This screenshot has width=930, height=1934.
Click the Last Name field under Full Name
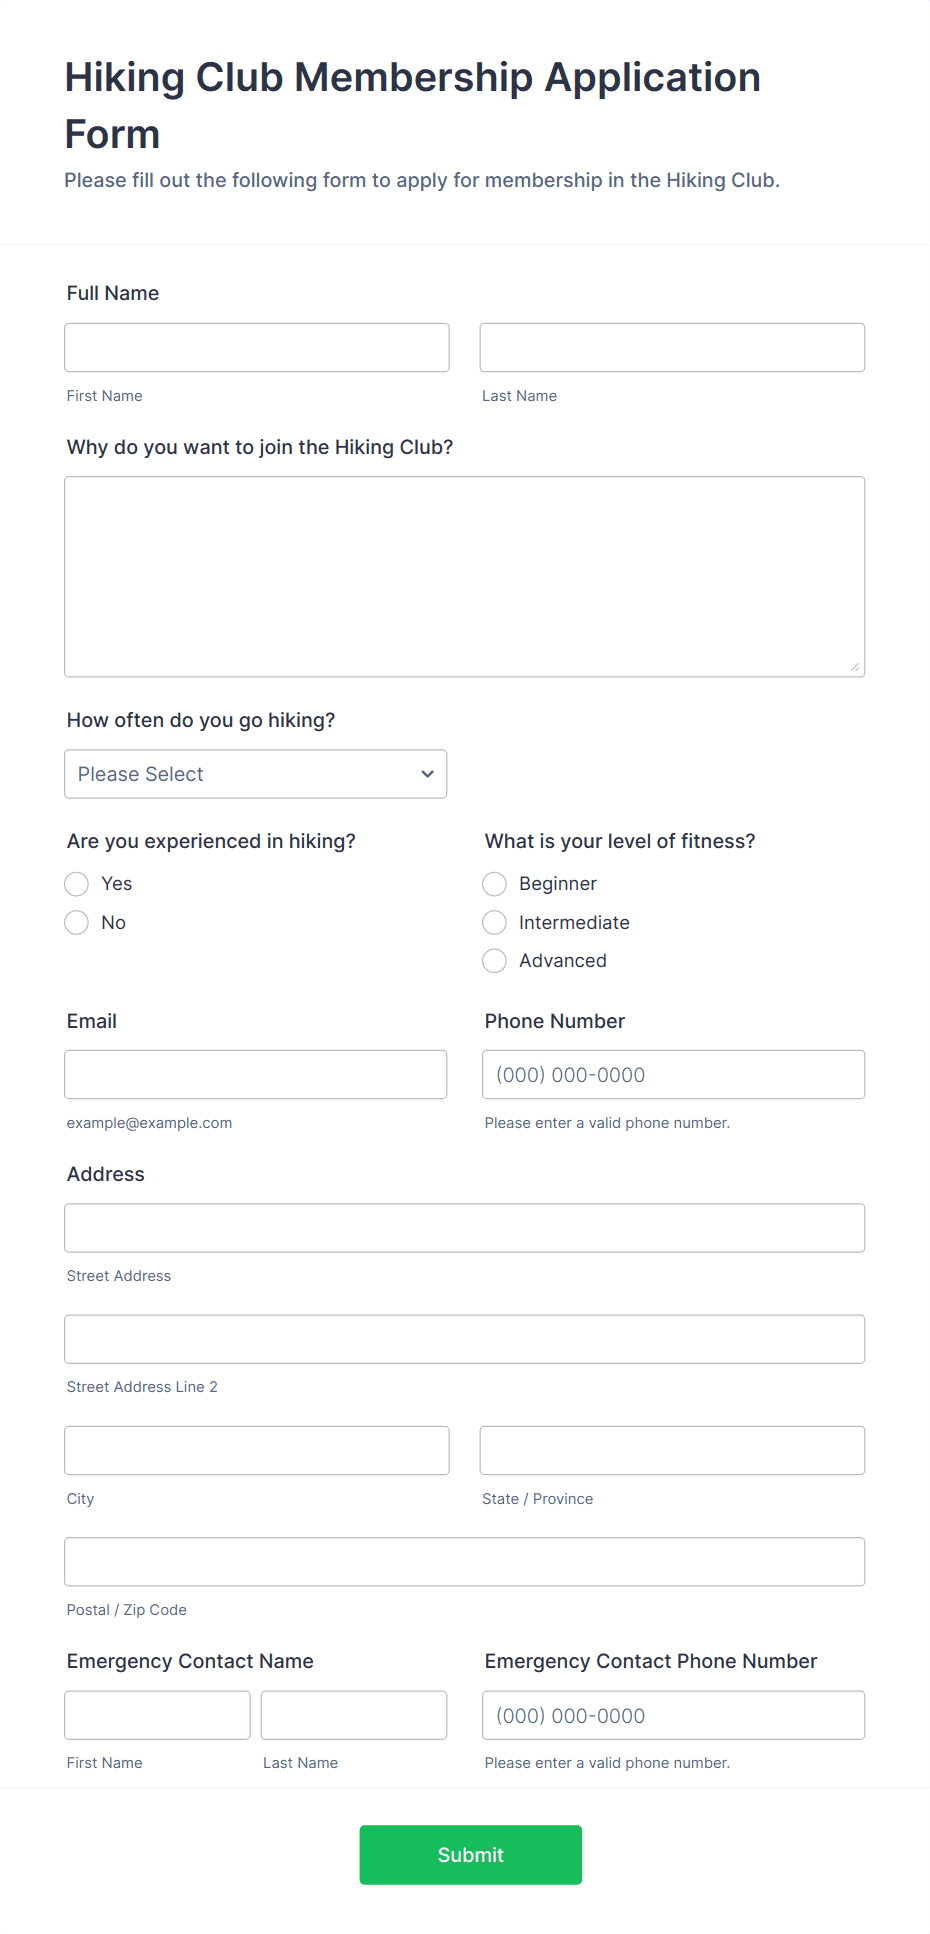tap(672, 347)
